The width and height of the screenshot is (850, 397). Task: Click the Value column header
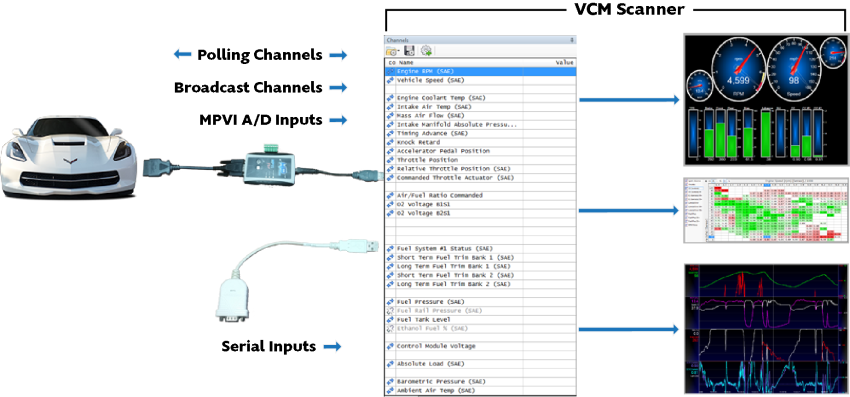[x=564, y=63]
